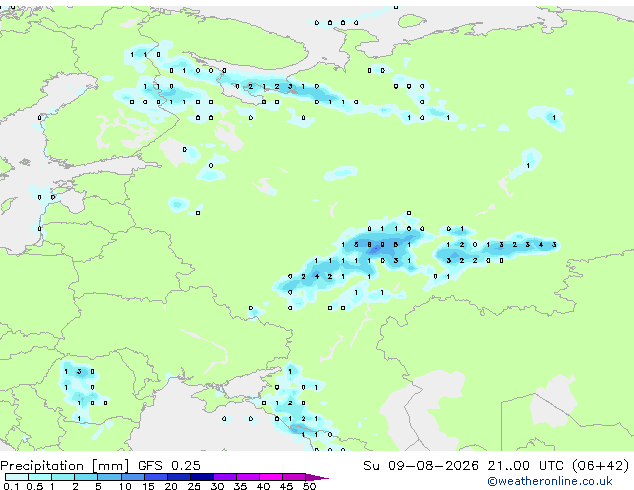Click the '21..00 UTC' time text
This screenshot has width=634, height=490.
(x=525, y=466)
